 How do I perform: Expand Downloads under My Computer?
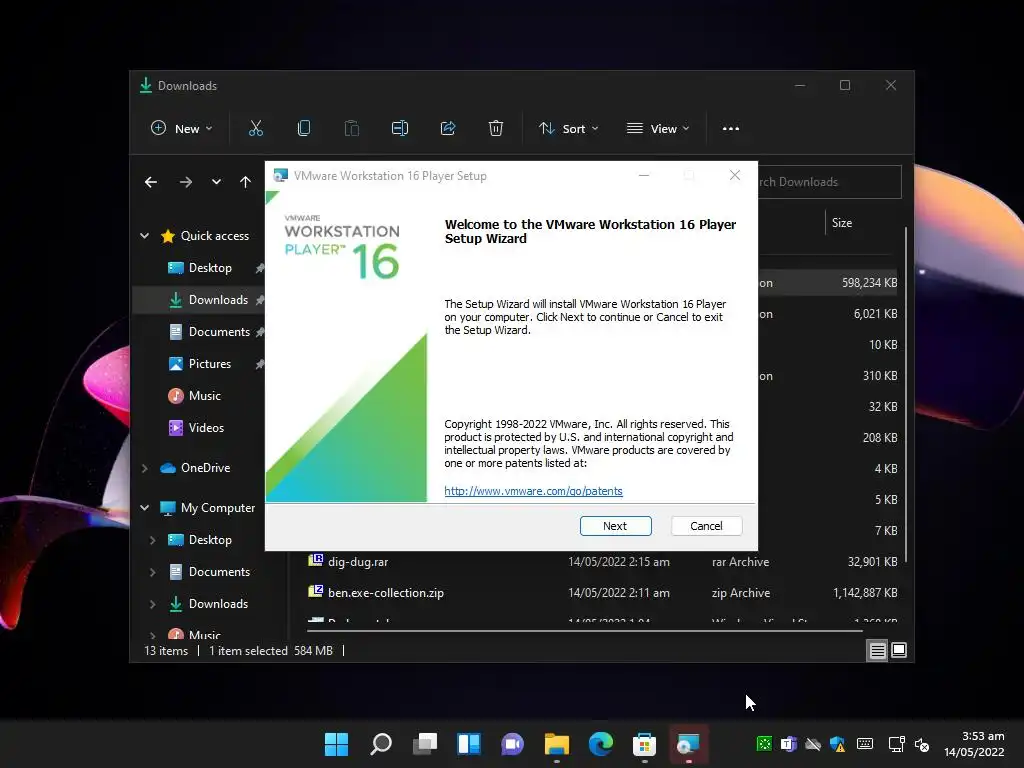(x=152, y=604)
